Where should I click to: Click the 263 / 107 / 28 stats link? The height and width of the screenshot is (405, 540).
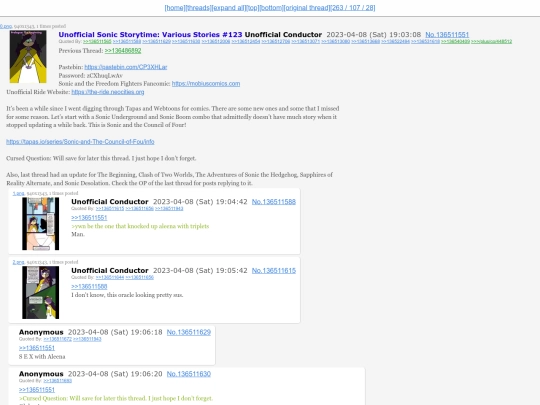coord(353,8)
